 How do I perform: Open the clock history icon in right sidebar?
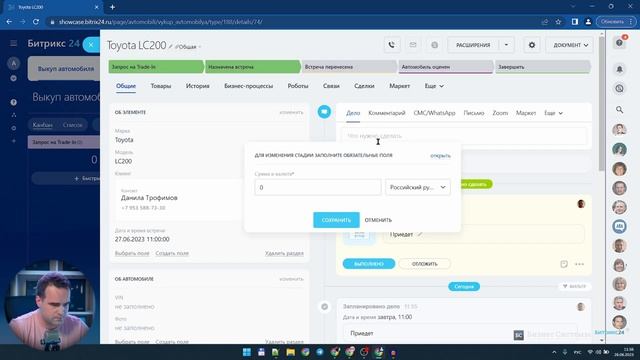click(619, 89)
